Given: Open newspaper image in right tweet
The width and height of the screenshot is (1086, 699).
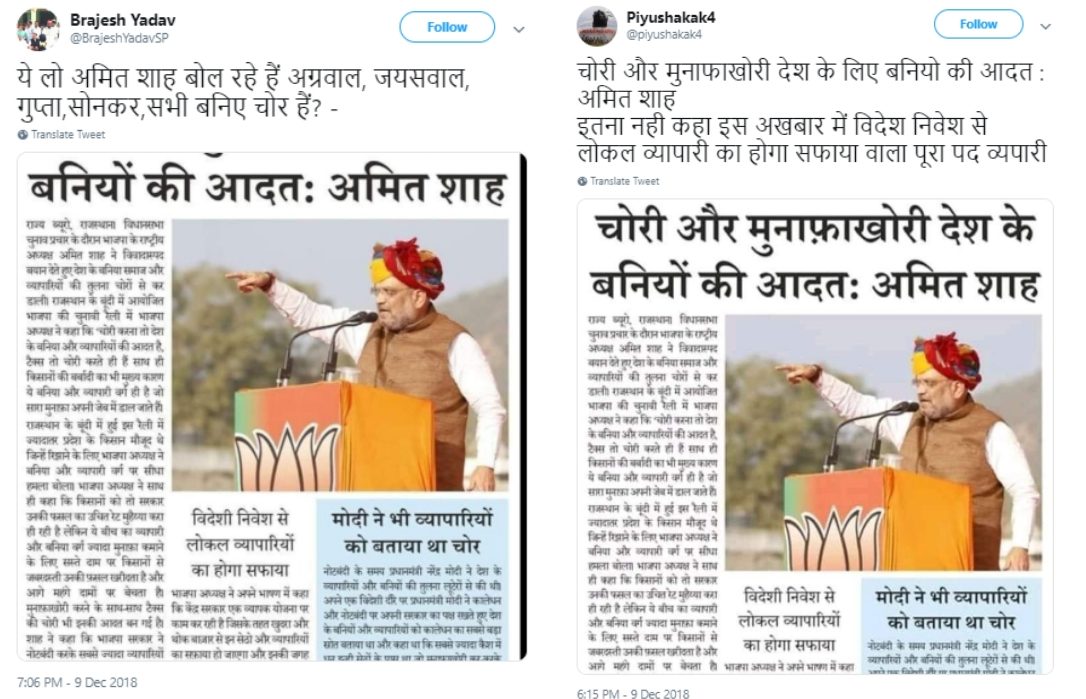Looking at the screenshot, I should pyautogui.click(x=814, y=436).
